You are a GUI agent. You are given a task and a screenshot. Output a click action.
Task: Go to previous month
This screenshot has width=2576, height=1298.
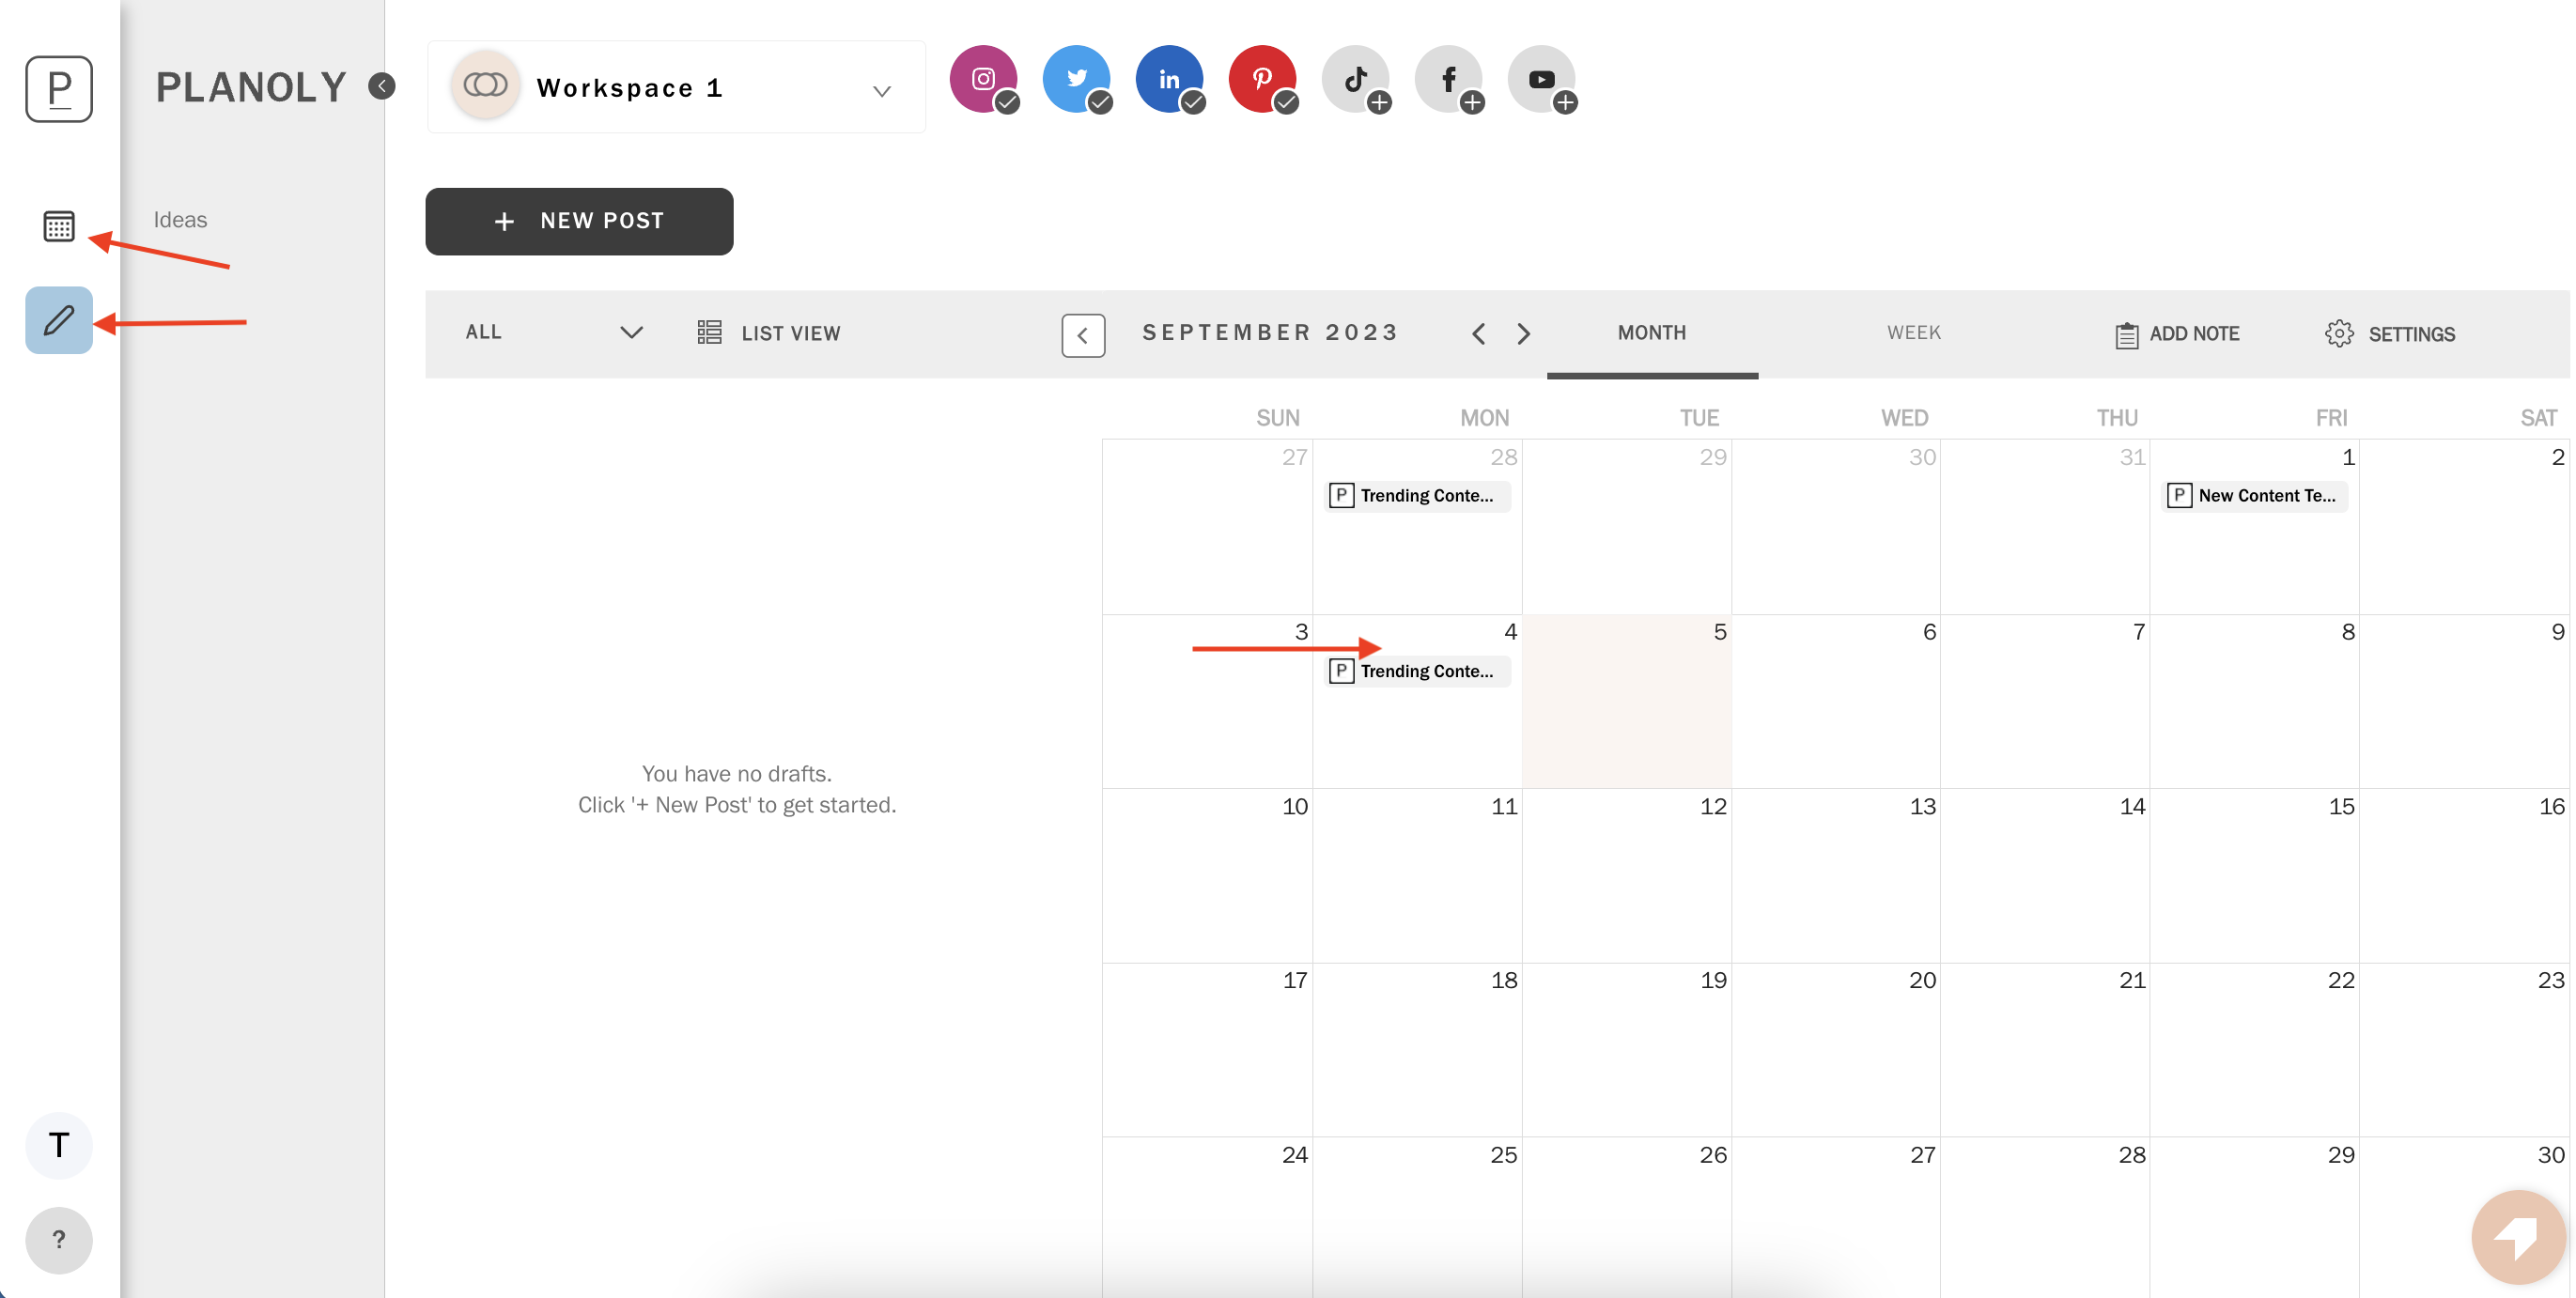(x=1478, y=333)
